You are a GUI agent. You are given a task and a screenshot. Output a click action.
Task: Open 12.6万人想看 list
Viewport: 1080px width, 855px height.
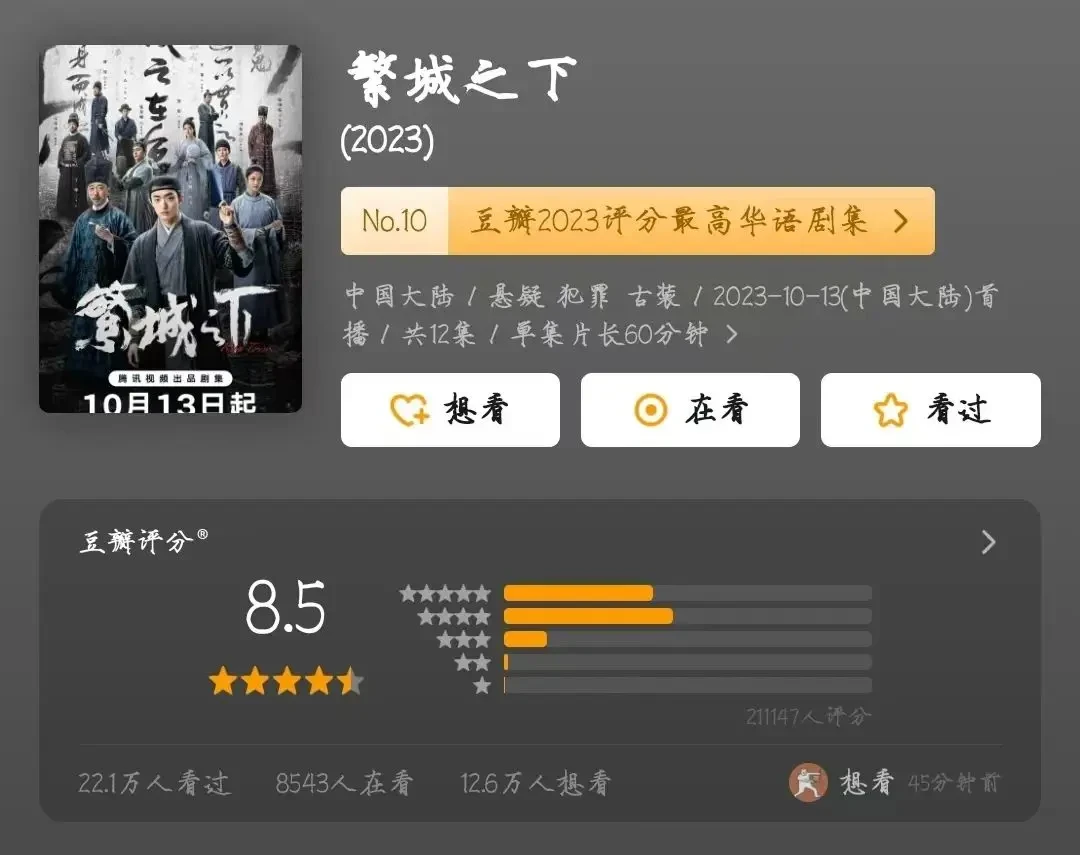coord(535,783)
